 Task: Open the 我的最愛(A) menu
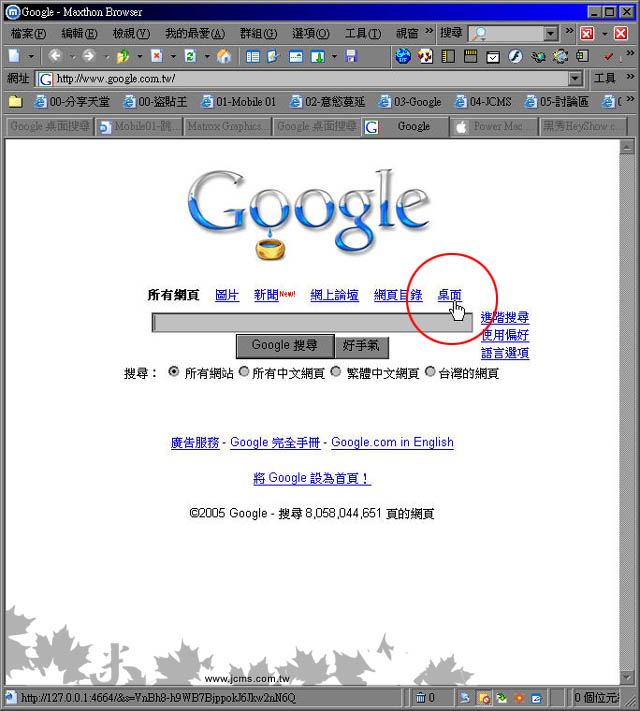(195, 34)
